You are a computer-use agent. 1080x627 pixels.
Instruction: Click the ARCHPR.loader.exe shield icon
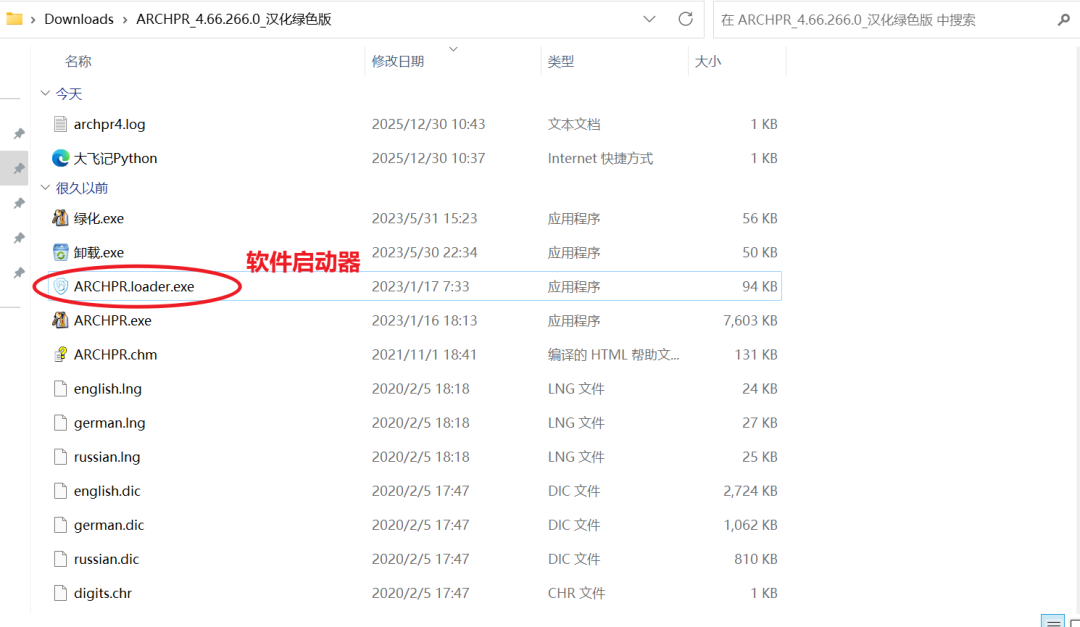point(61,286)
